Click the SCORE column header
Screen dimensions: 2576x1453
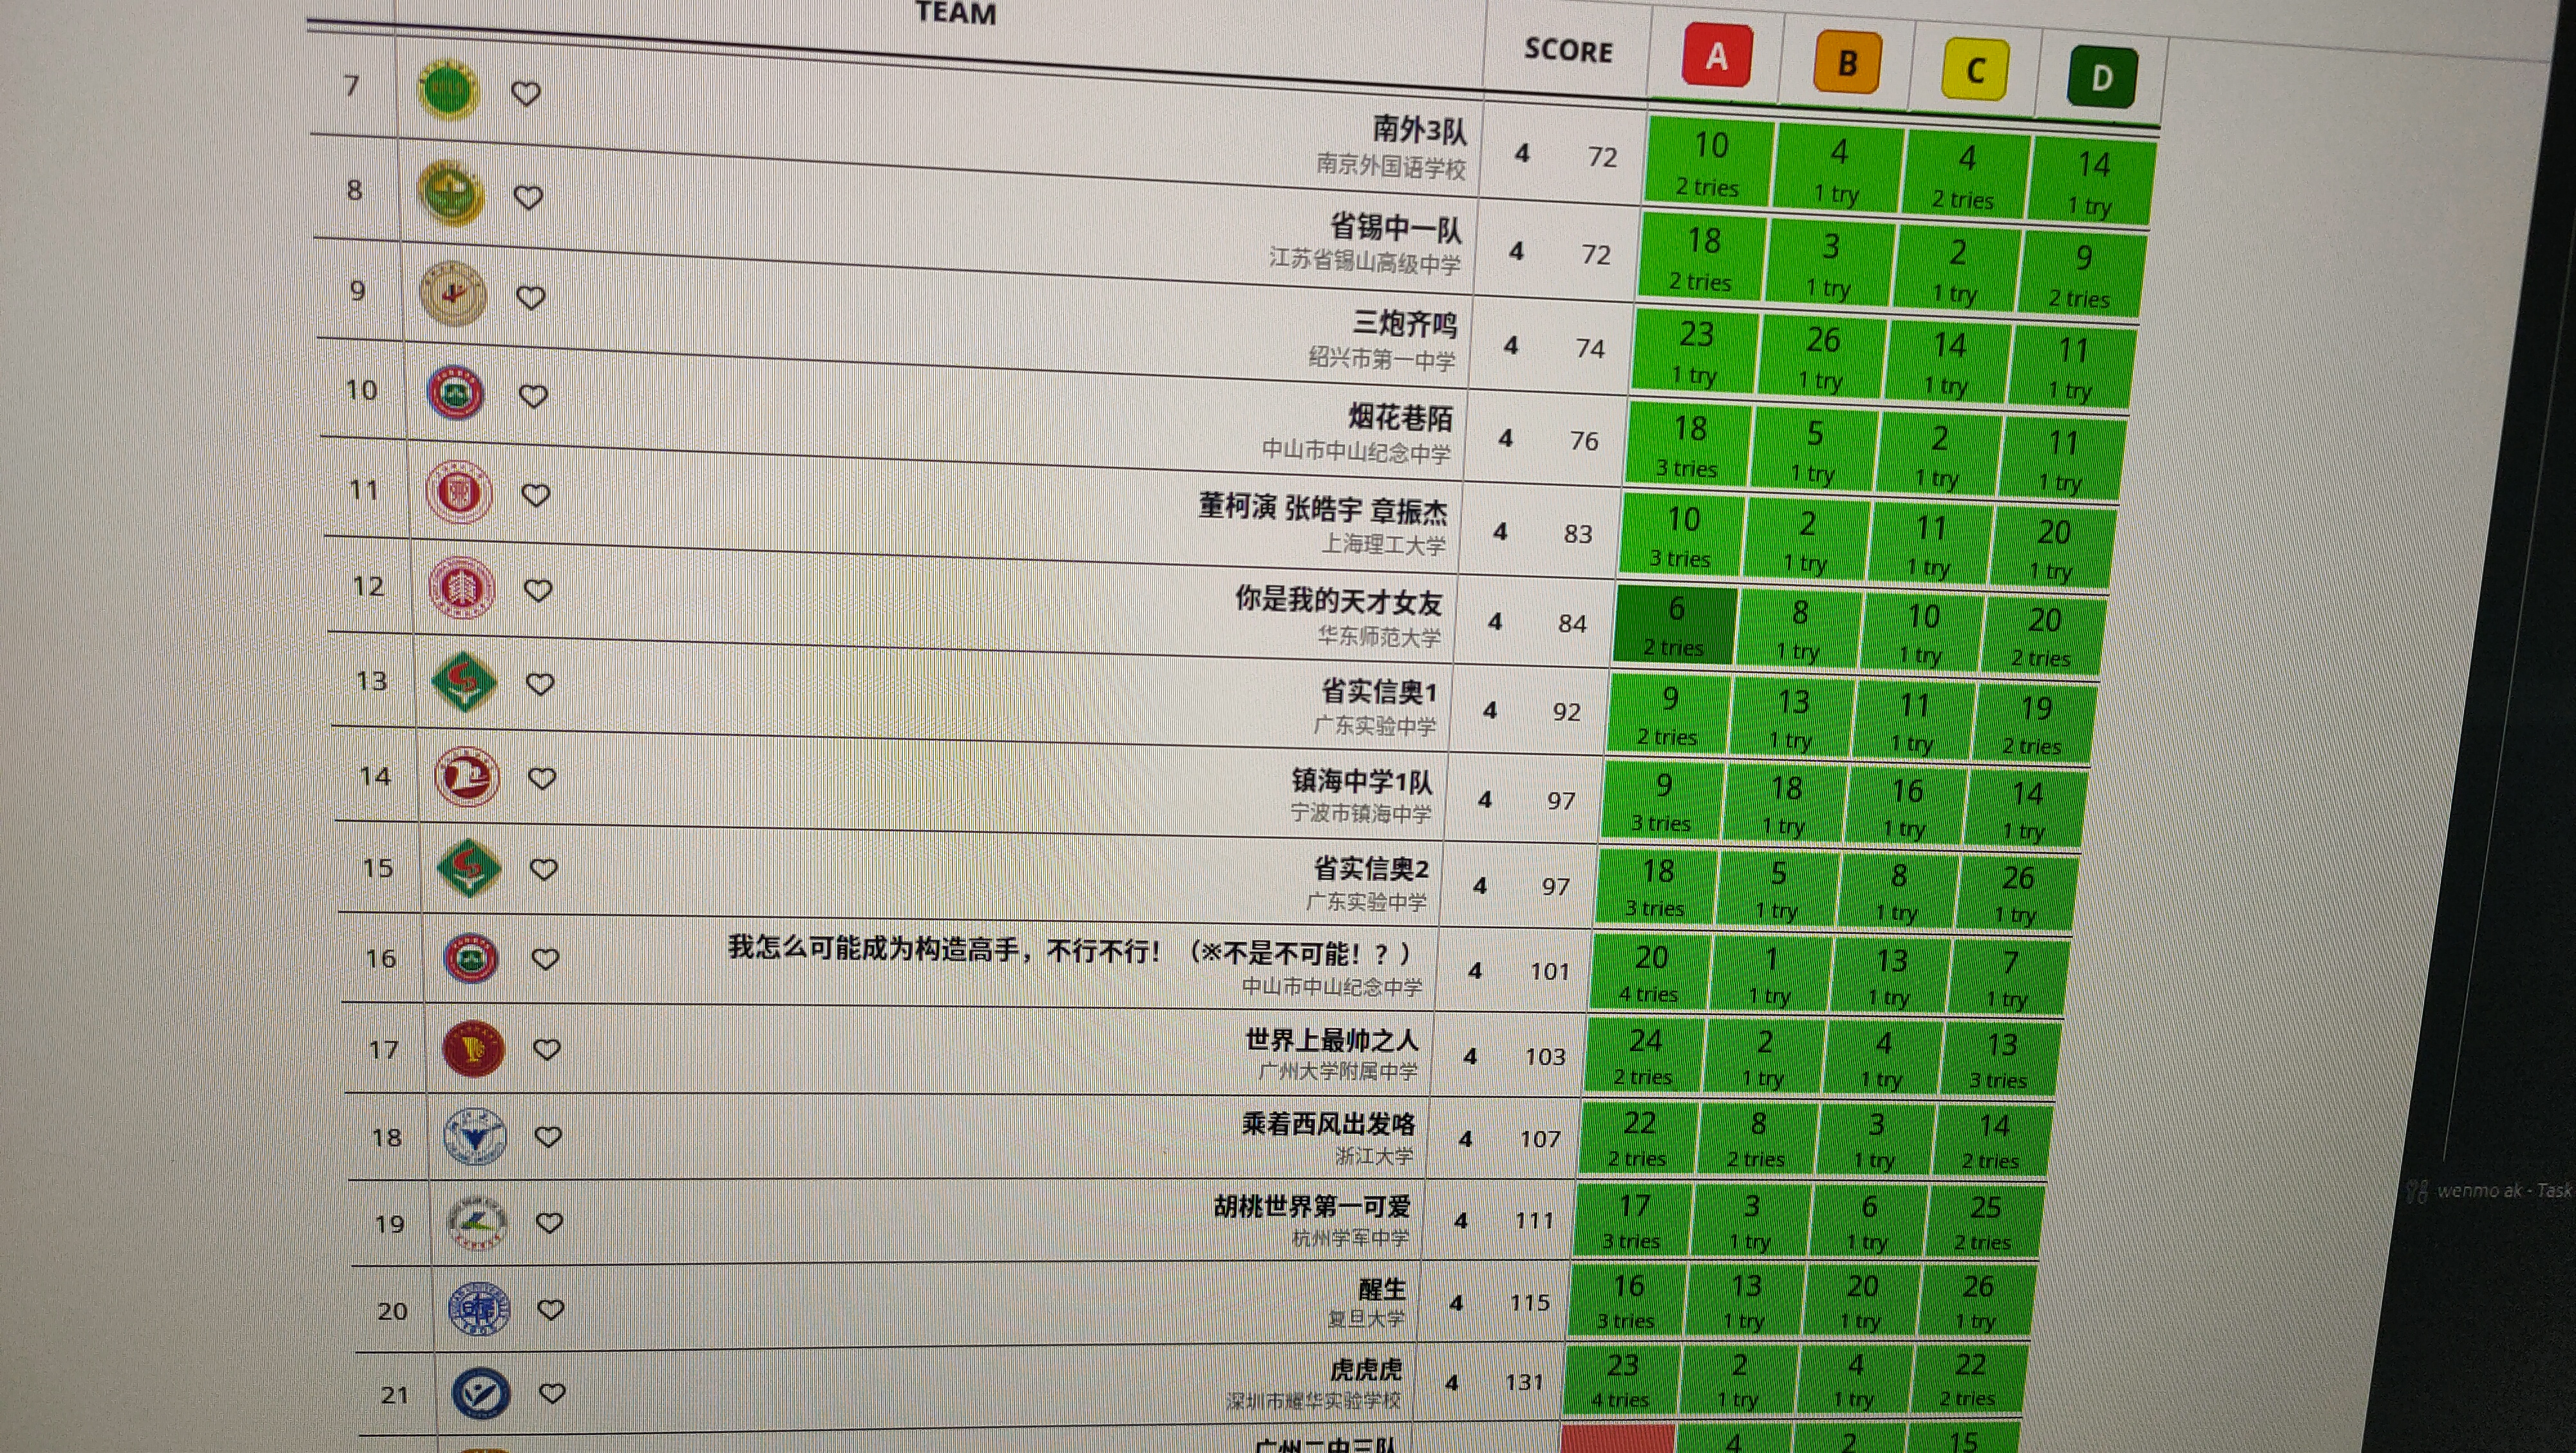coord(1568,50)
